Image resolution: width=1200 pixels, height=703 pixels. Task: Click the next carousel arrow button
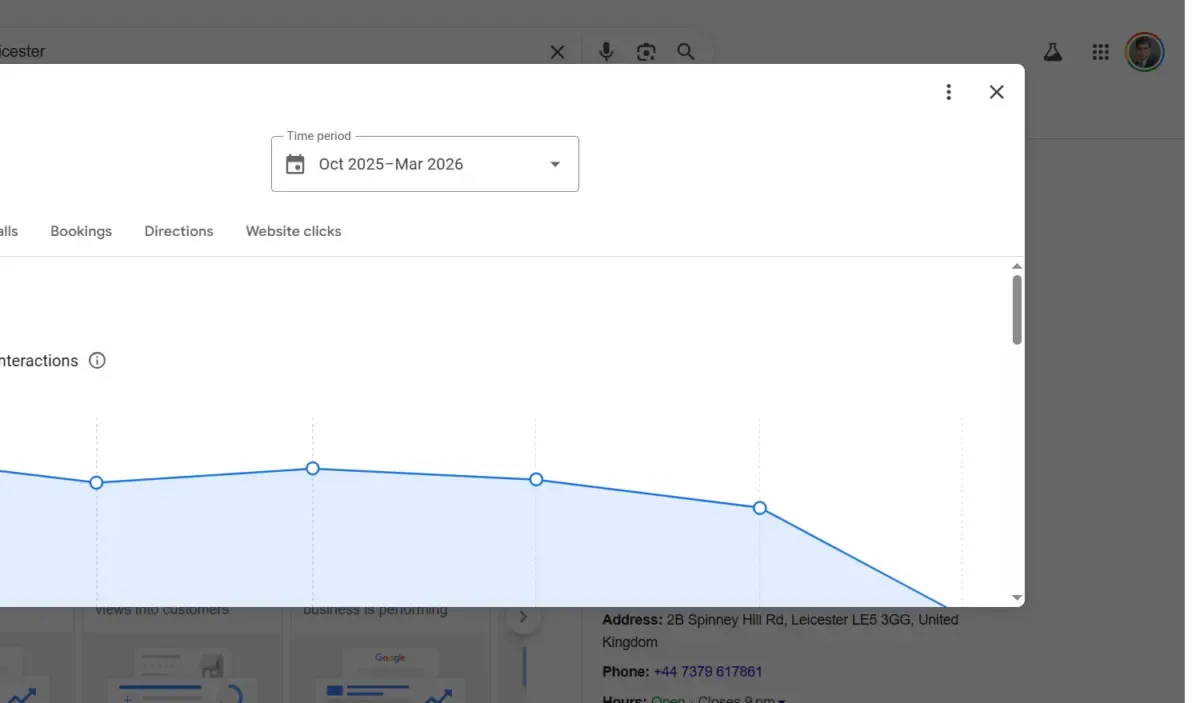522,617
